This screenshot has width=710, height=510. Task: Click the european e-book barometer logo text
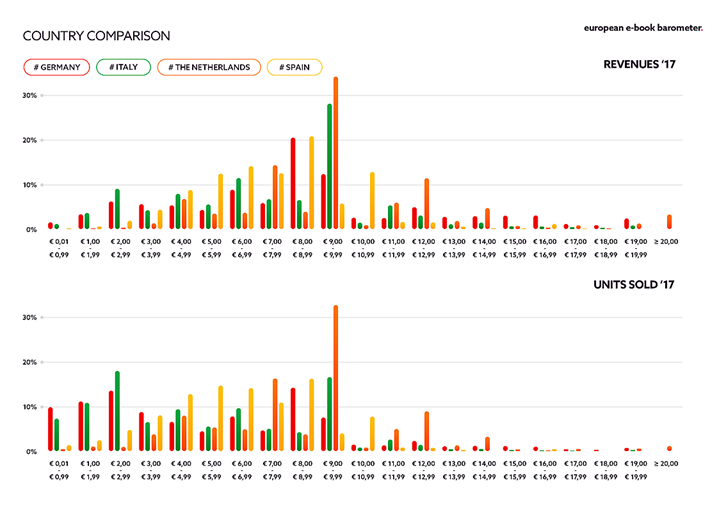click(x=643, y=28)
